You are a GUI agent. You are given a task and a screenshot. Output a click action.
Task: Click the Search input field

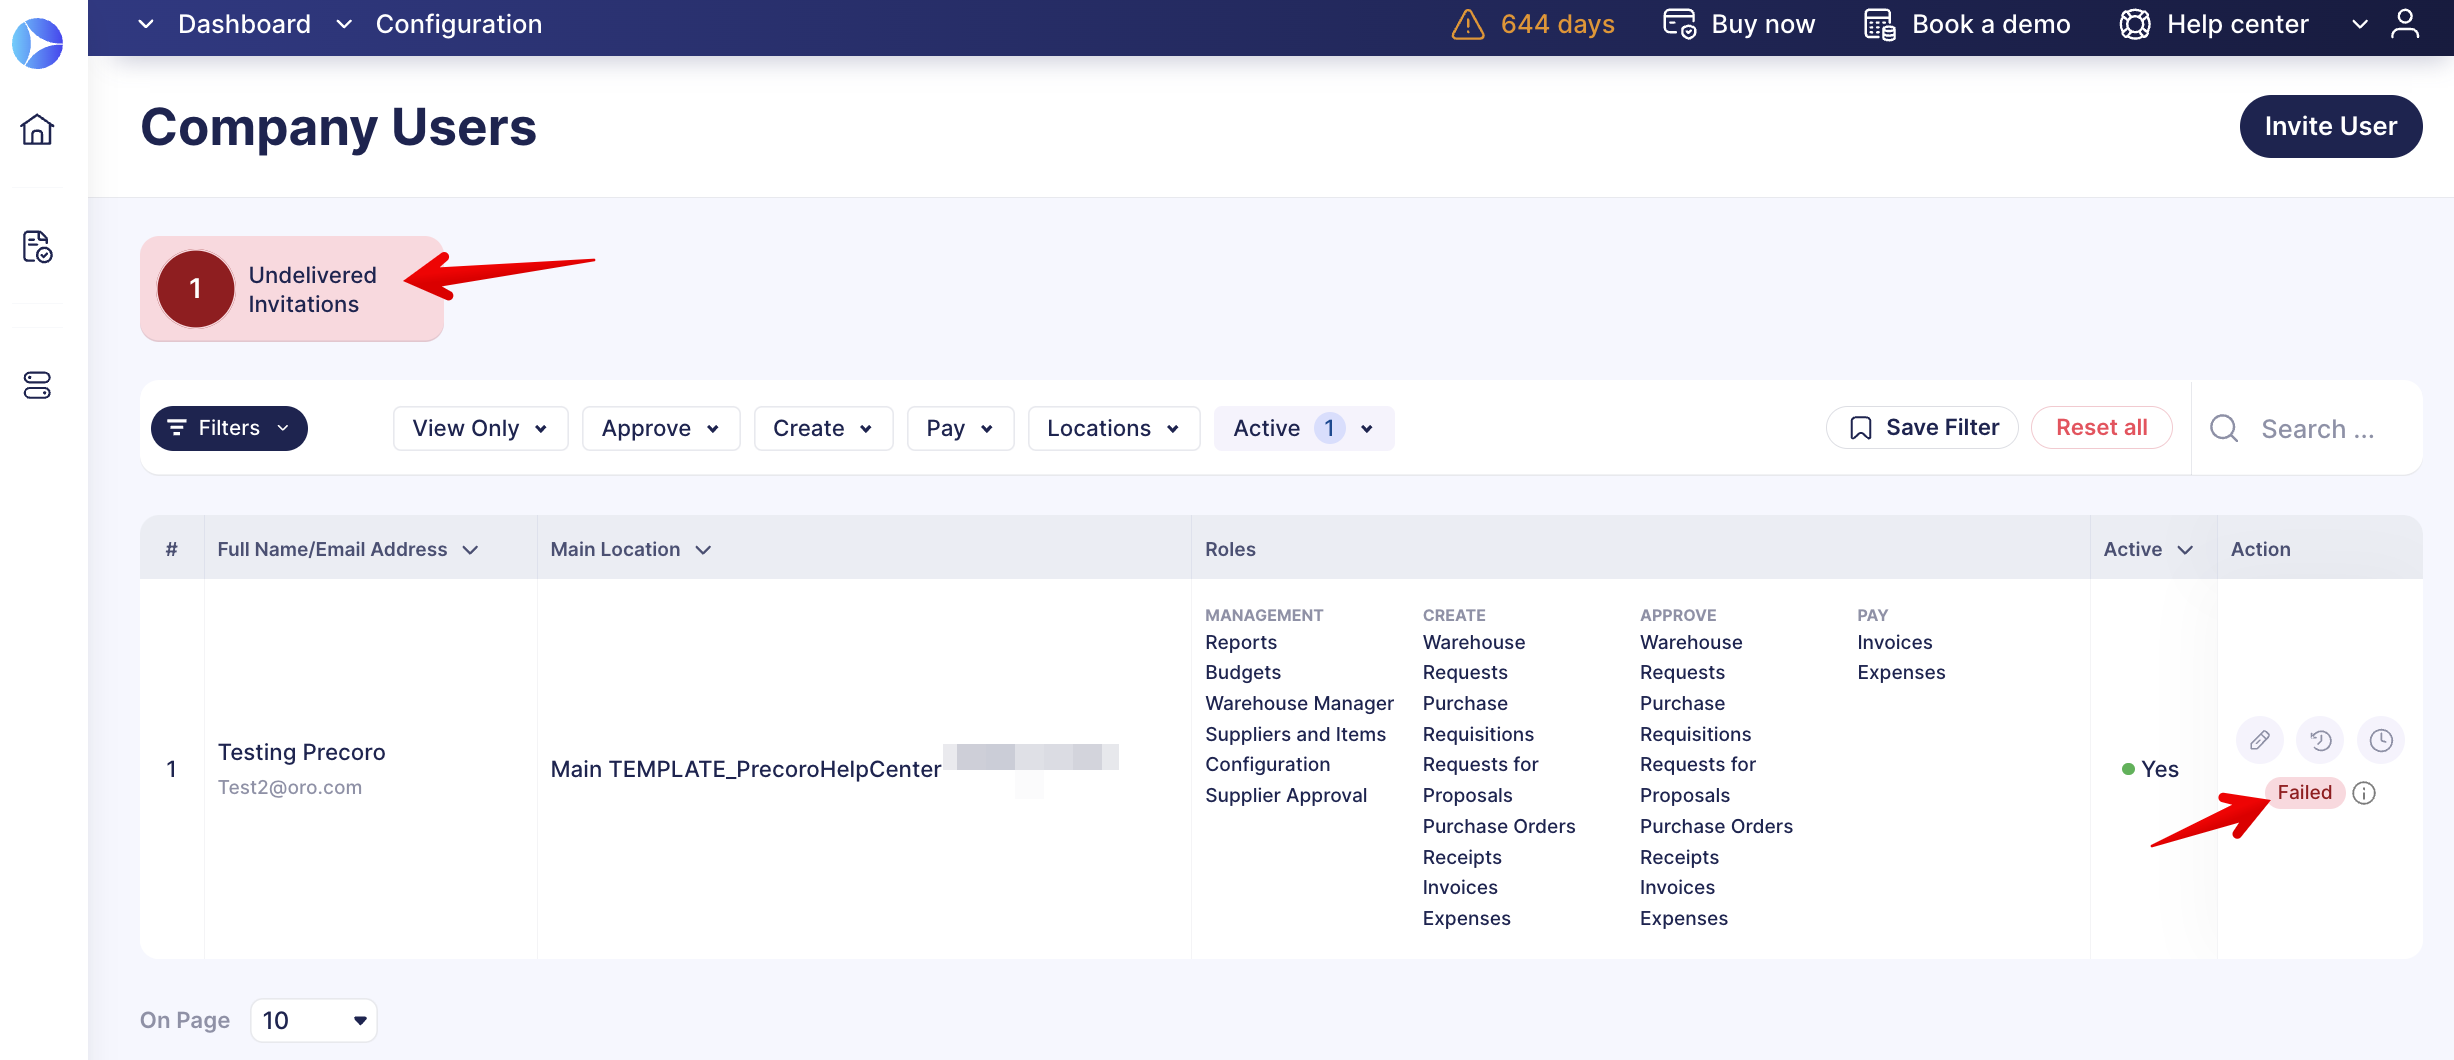pos(2317,429)
